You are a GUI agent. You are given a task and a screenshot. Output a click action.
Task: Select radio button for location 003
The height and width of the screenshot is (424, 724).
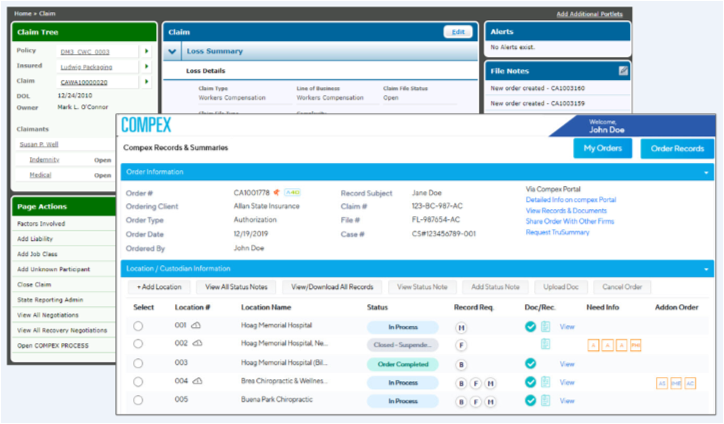tap(138, 363)
